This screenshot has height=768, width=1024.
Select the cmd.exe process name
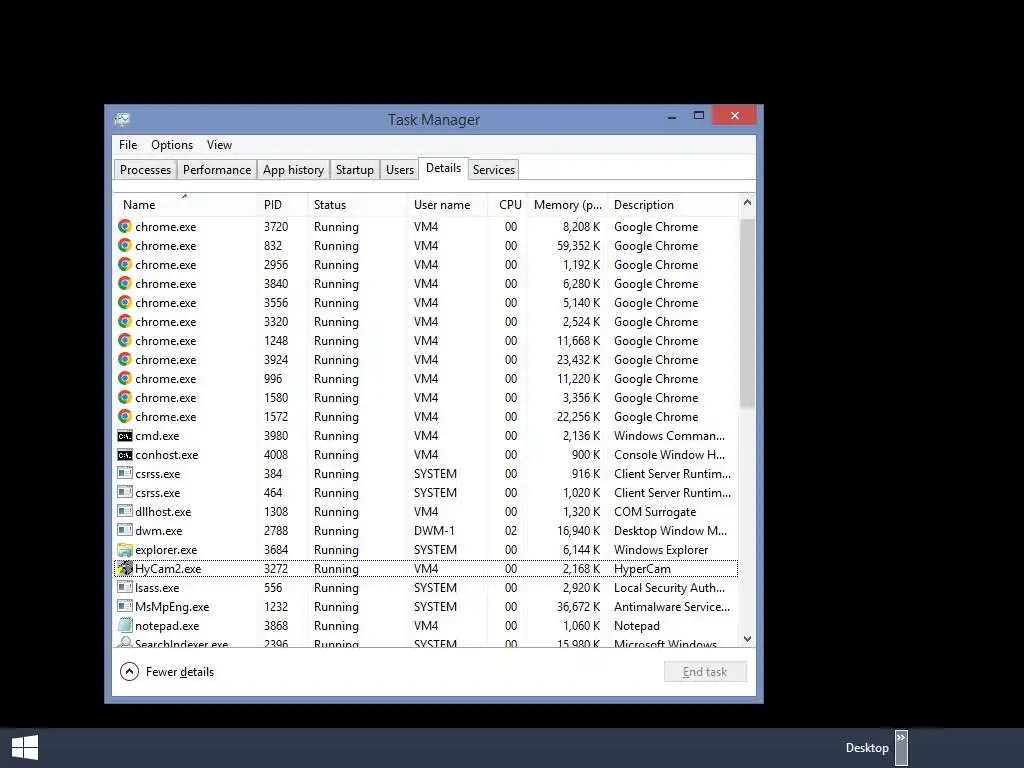157,436
